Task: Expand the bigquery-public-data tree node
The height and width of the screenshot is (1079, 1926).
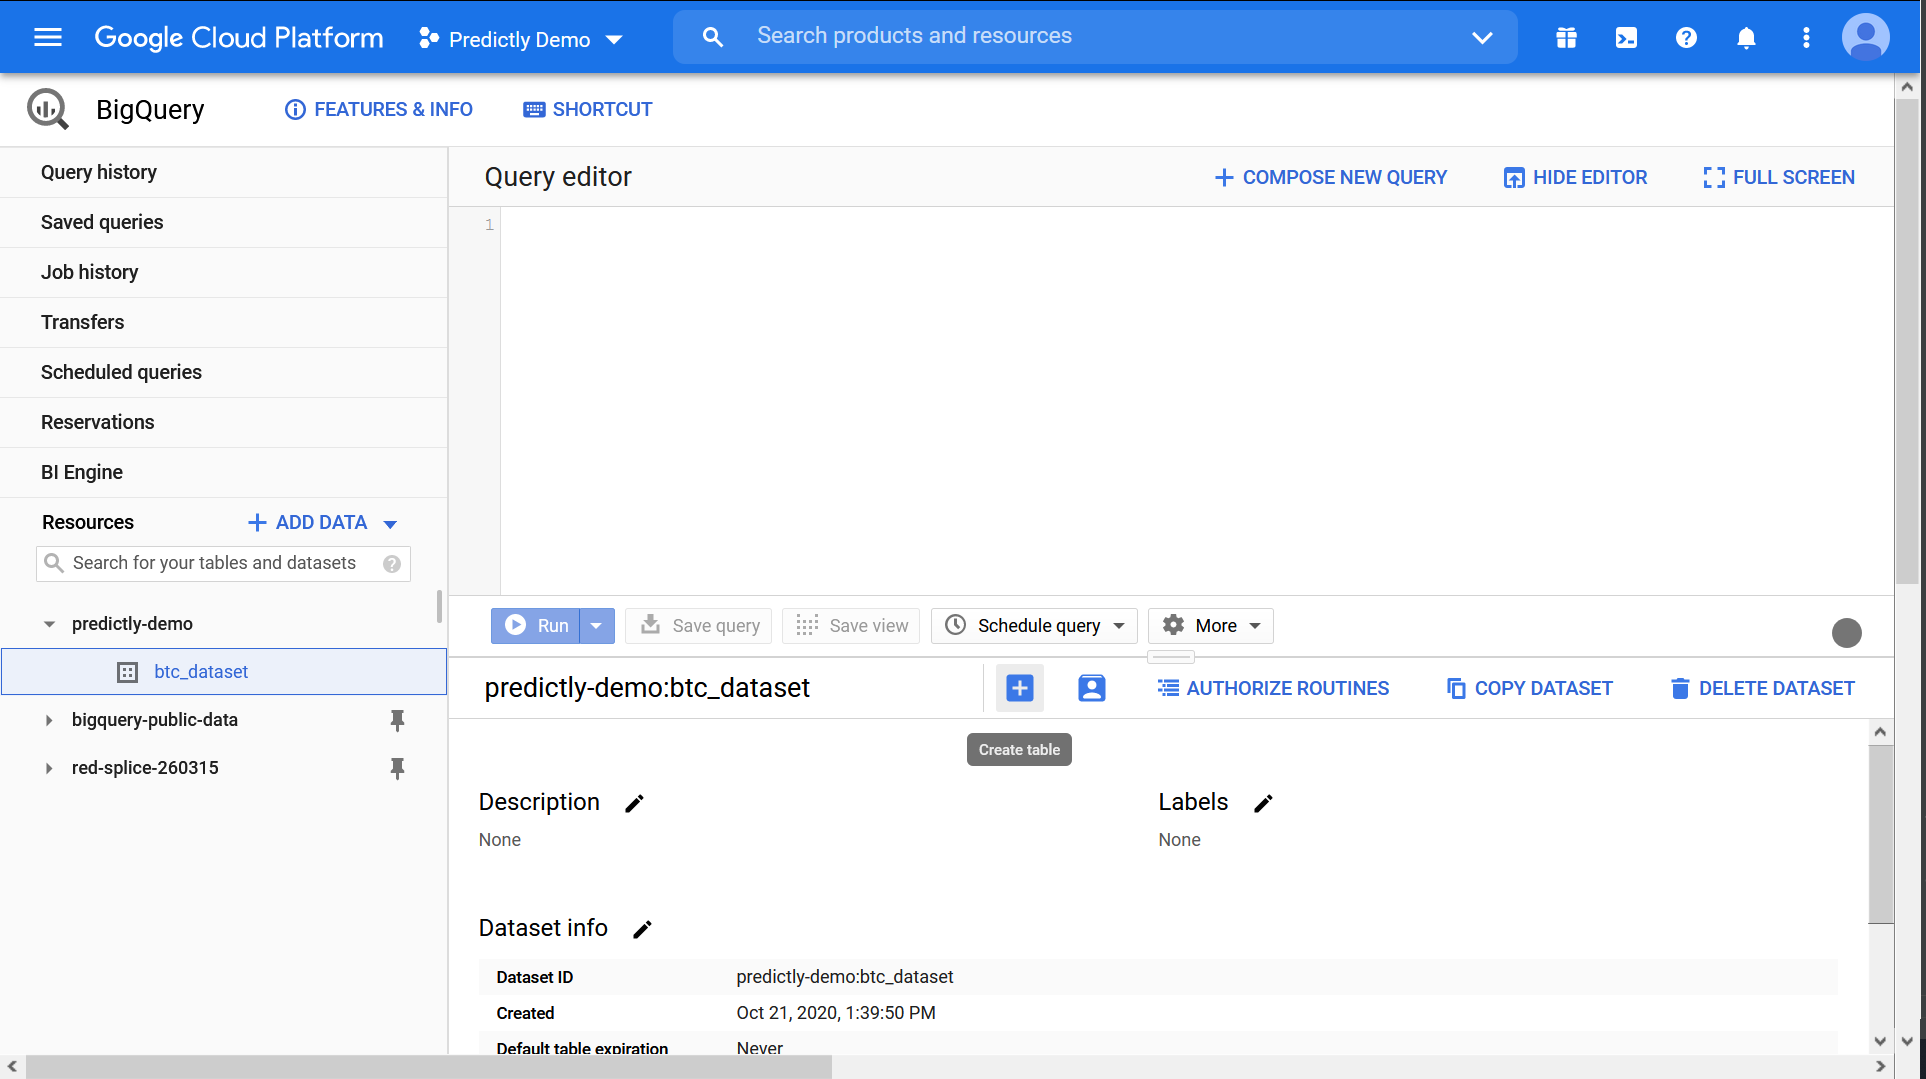Action: [48, 720]
